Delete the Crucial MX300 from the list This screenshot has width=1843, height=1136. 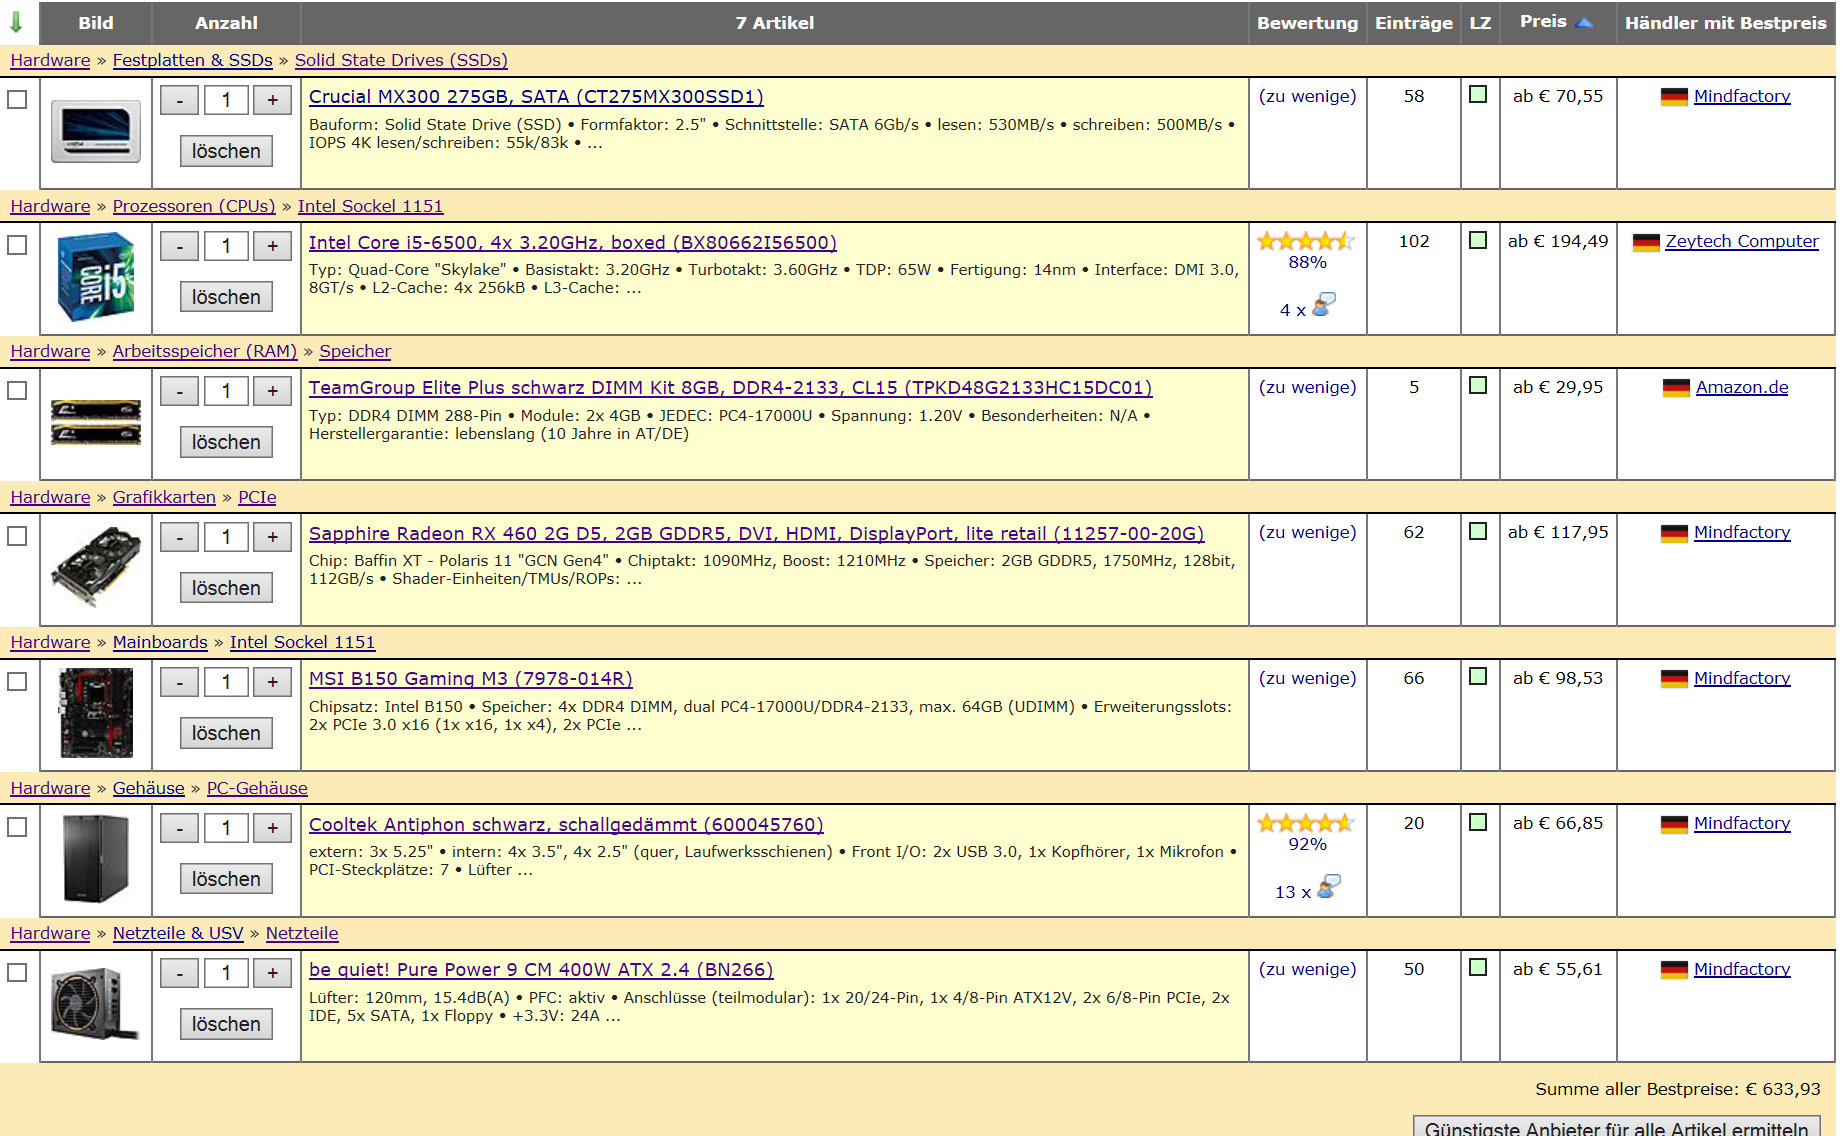point(226,151)
